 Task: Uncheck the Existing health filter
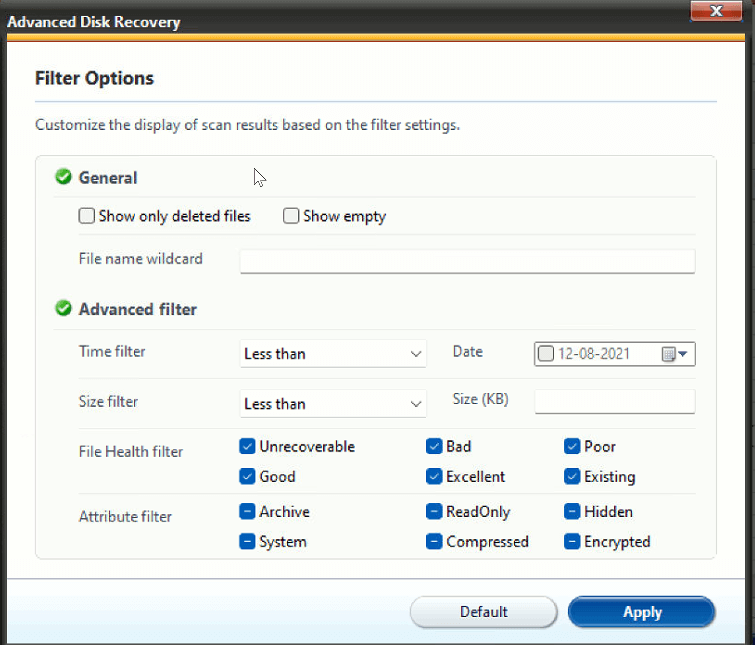click(572, 476)
